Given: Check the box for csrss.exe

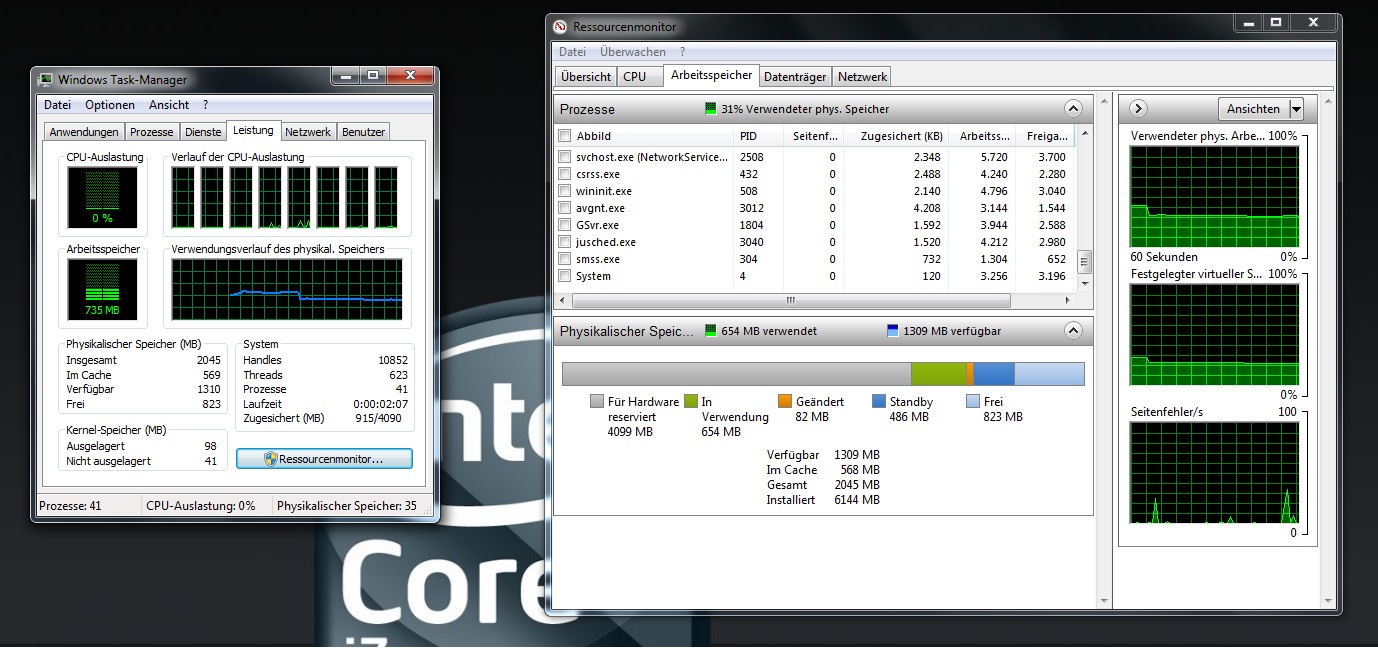Looking at the screenshot, I should pyautogui.click(x=565, y=174).
